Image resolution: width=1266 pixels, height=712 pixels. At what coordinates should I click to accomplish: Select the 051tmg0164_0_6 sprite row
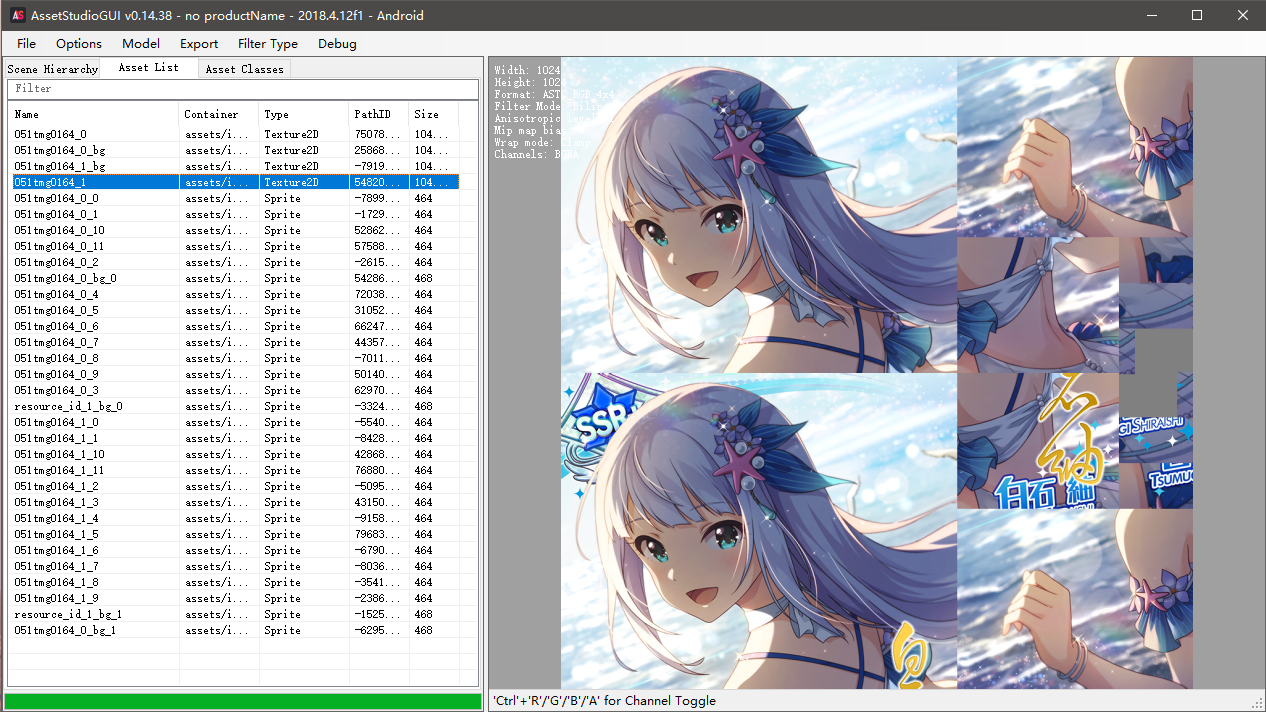click(x=235, y=326)
